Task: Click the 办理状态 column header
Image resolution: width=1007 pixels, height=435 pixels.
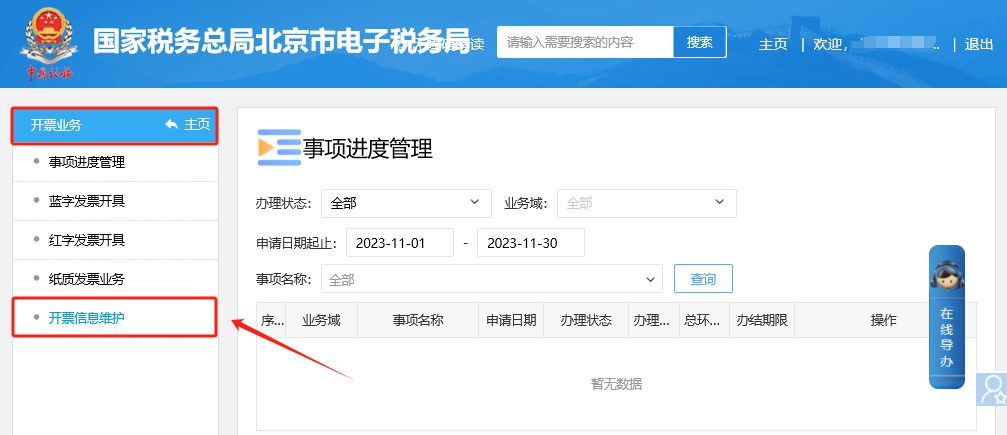Action: coord(586,320)
